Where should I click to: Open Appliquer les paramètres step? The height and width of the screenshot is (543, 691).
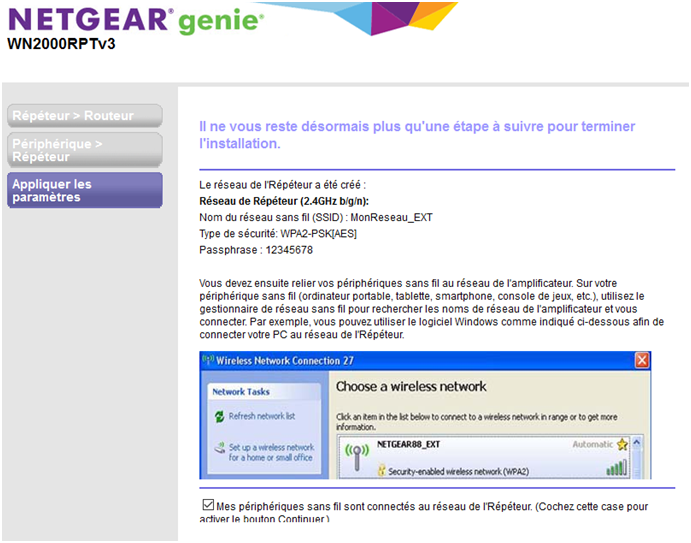tap(85, 190)
